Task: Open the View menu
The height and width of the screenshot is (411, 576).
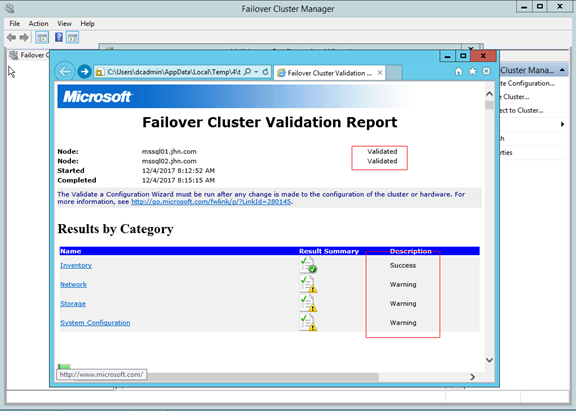Action: [64, 24]
